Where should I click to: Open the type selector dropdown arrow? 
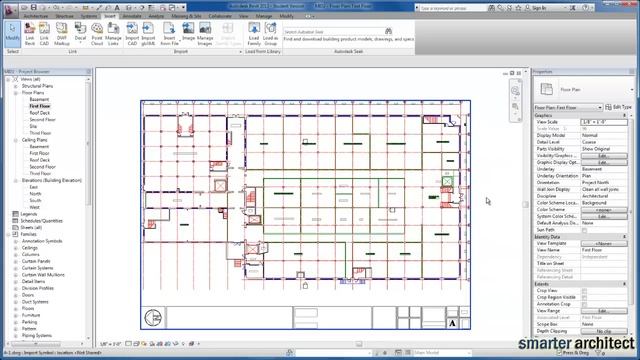point(632,89)
